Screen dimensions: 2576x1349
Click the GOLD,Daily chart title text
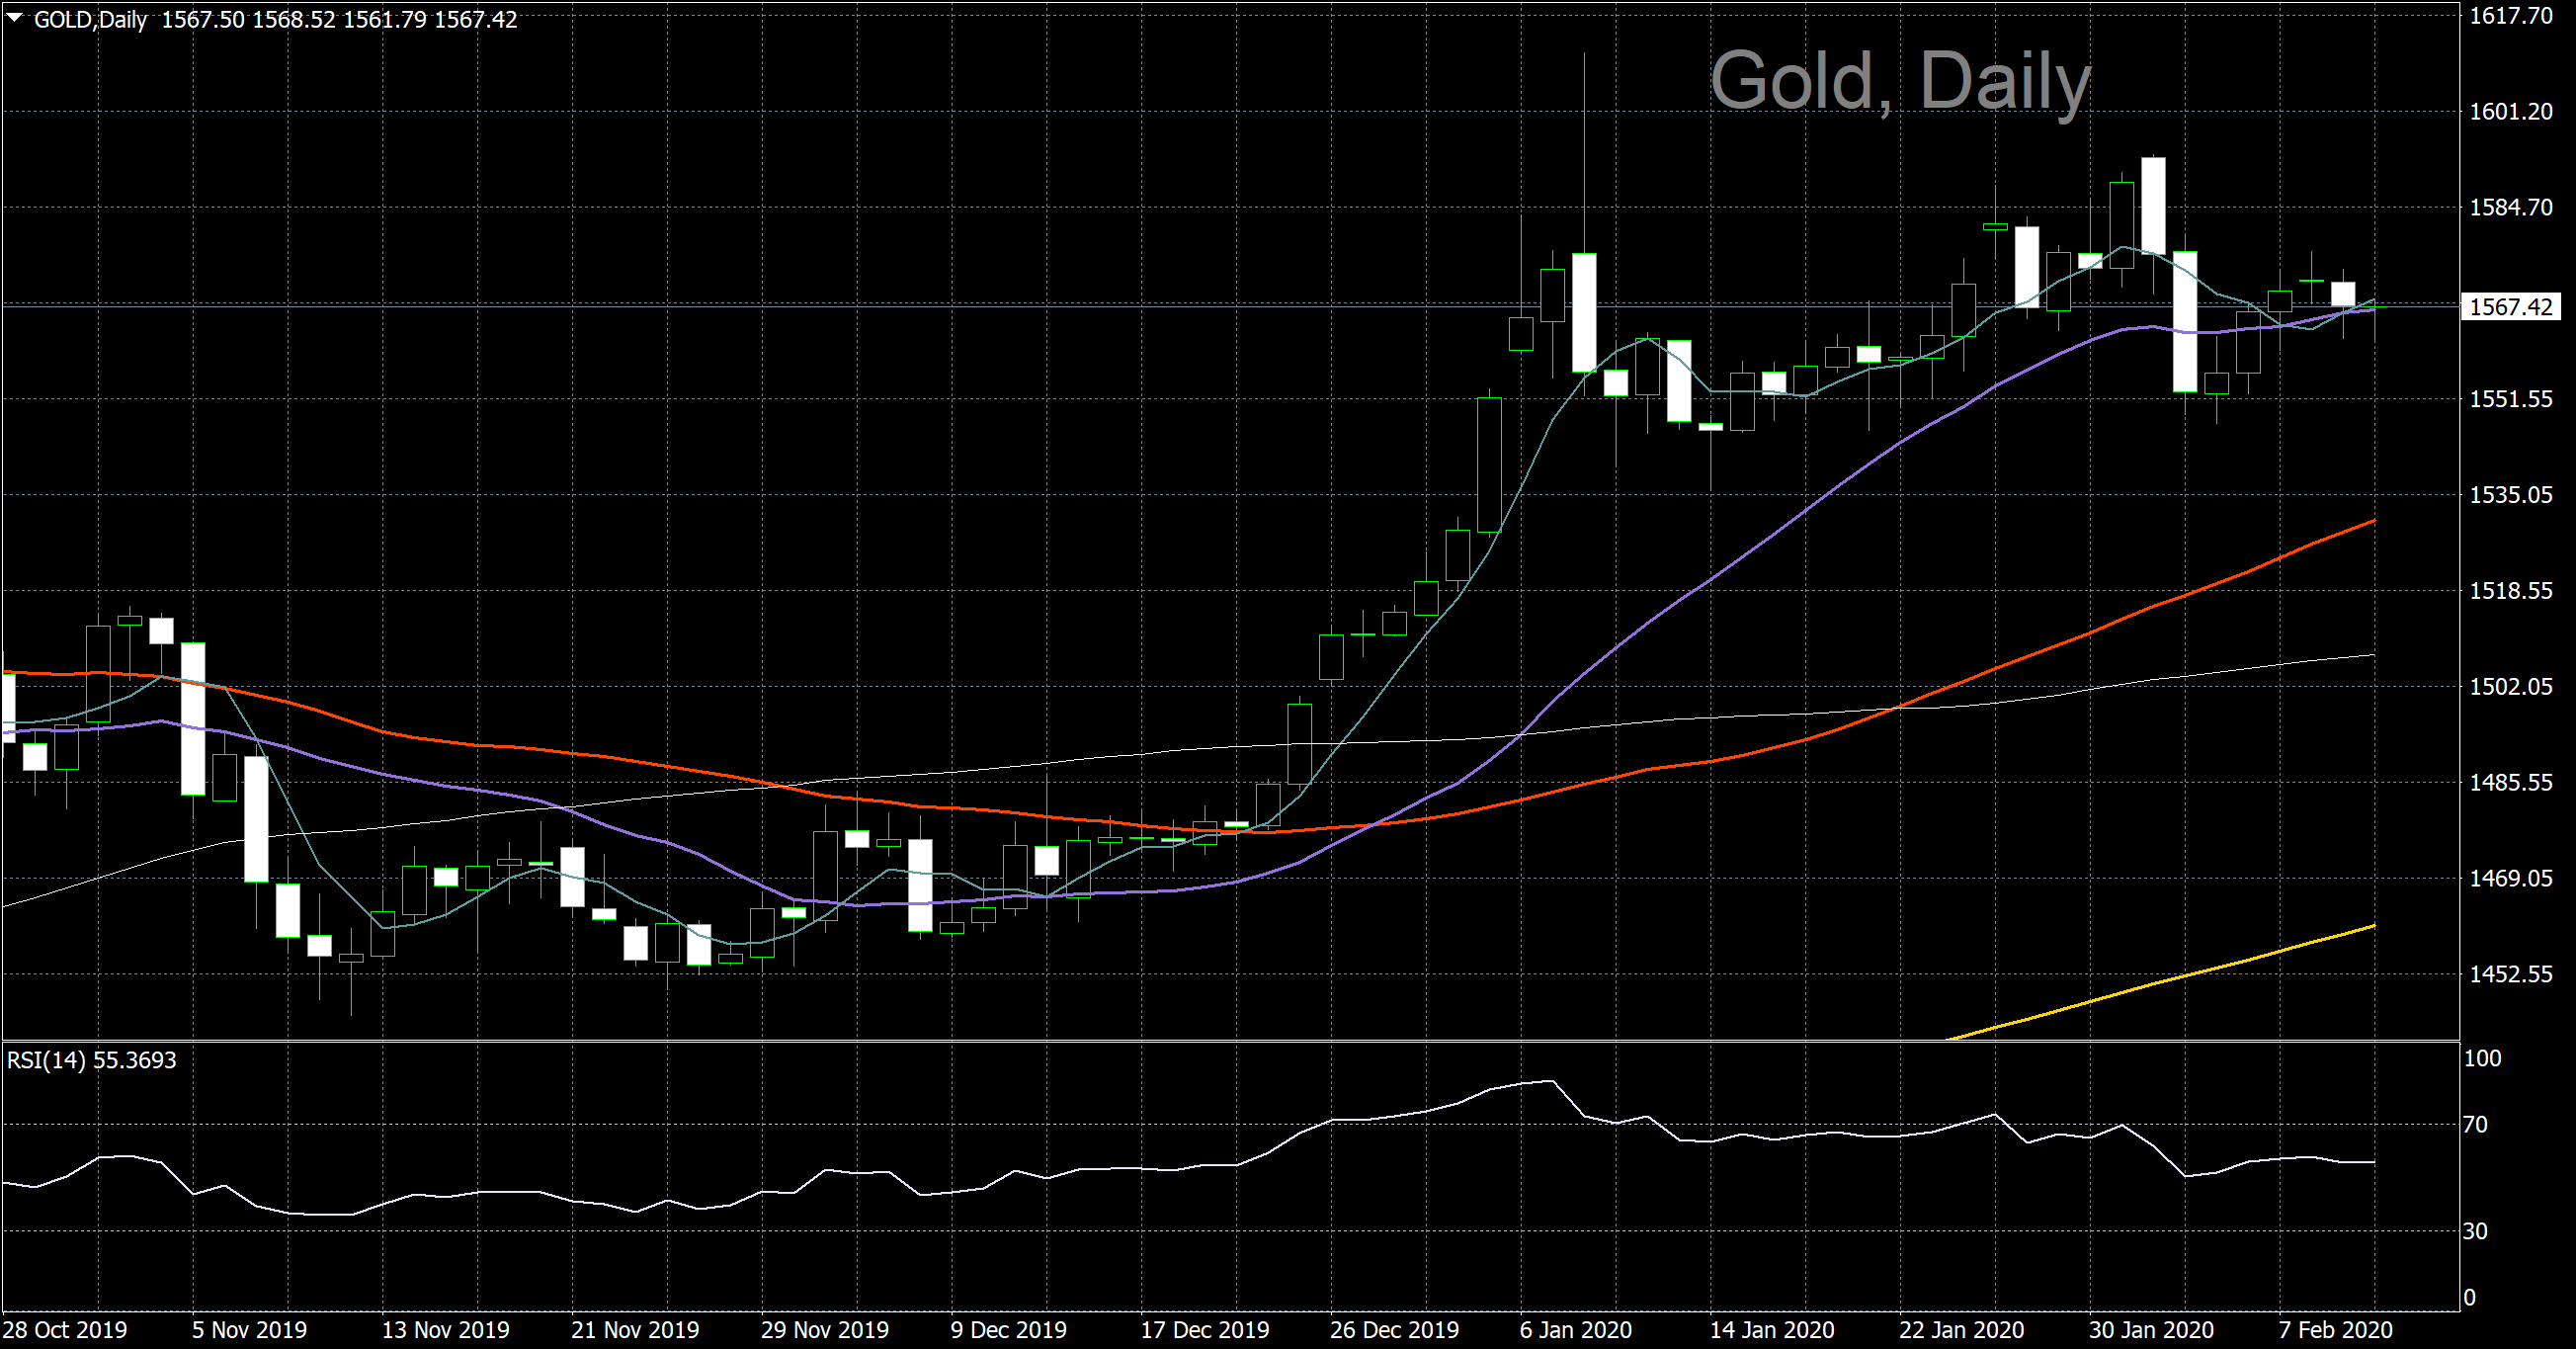click(91, 20)
